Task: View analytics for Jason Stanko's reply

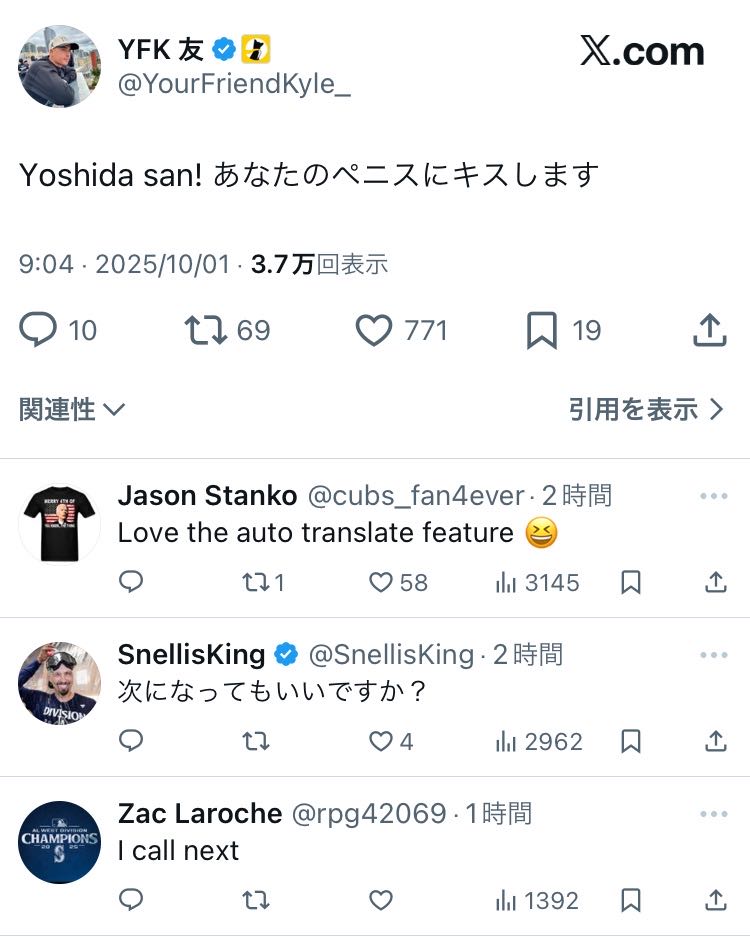Action: tap(506, 582)
